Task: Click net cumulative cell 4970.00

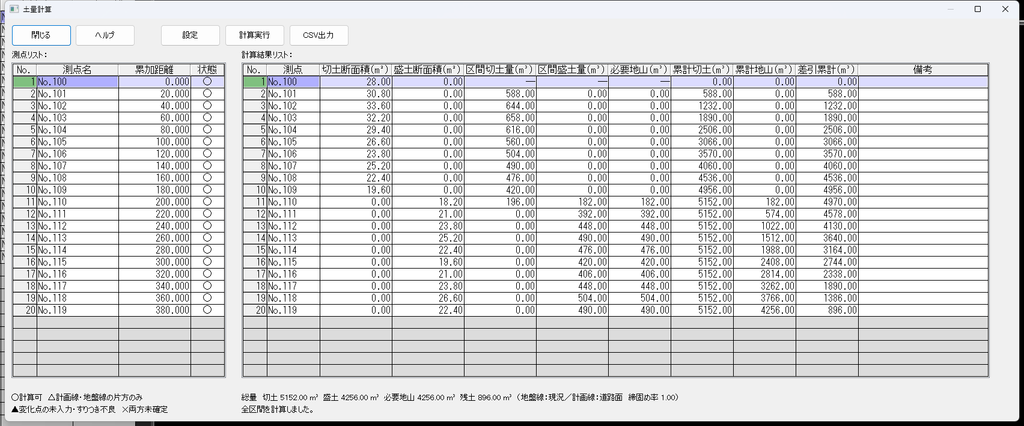Action: click(x=827, y=203)
